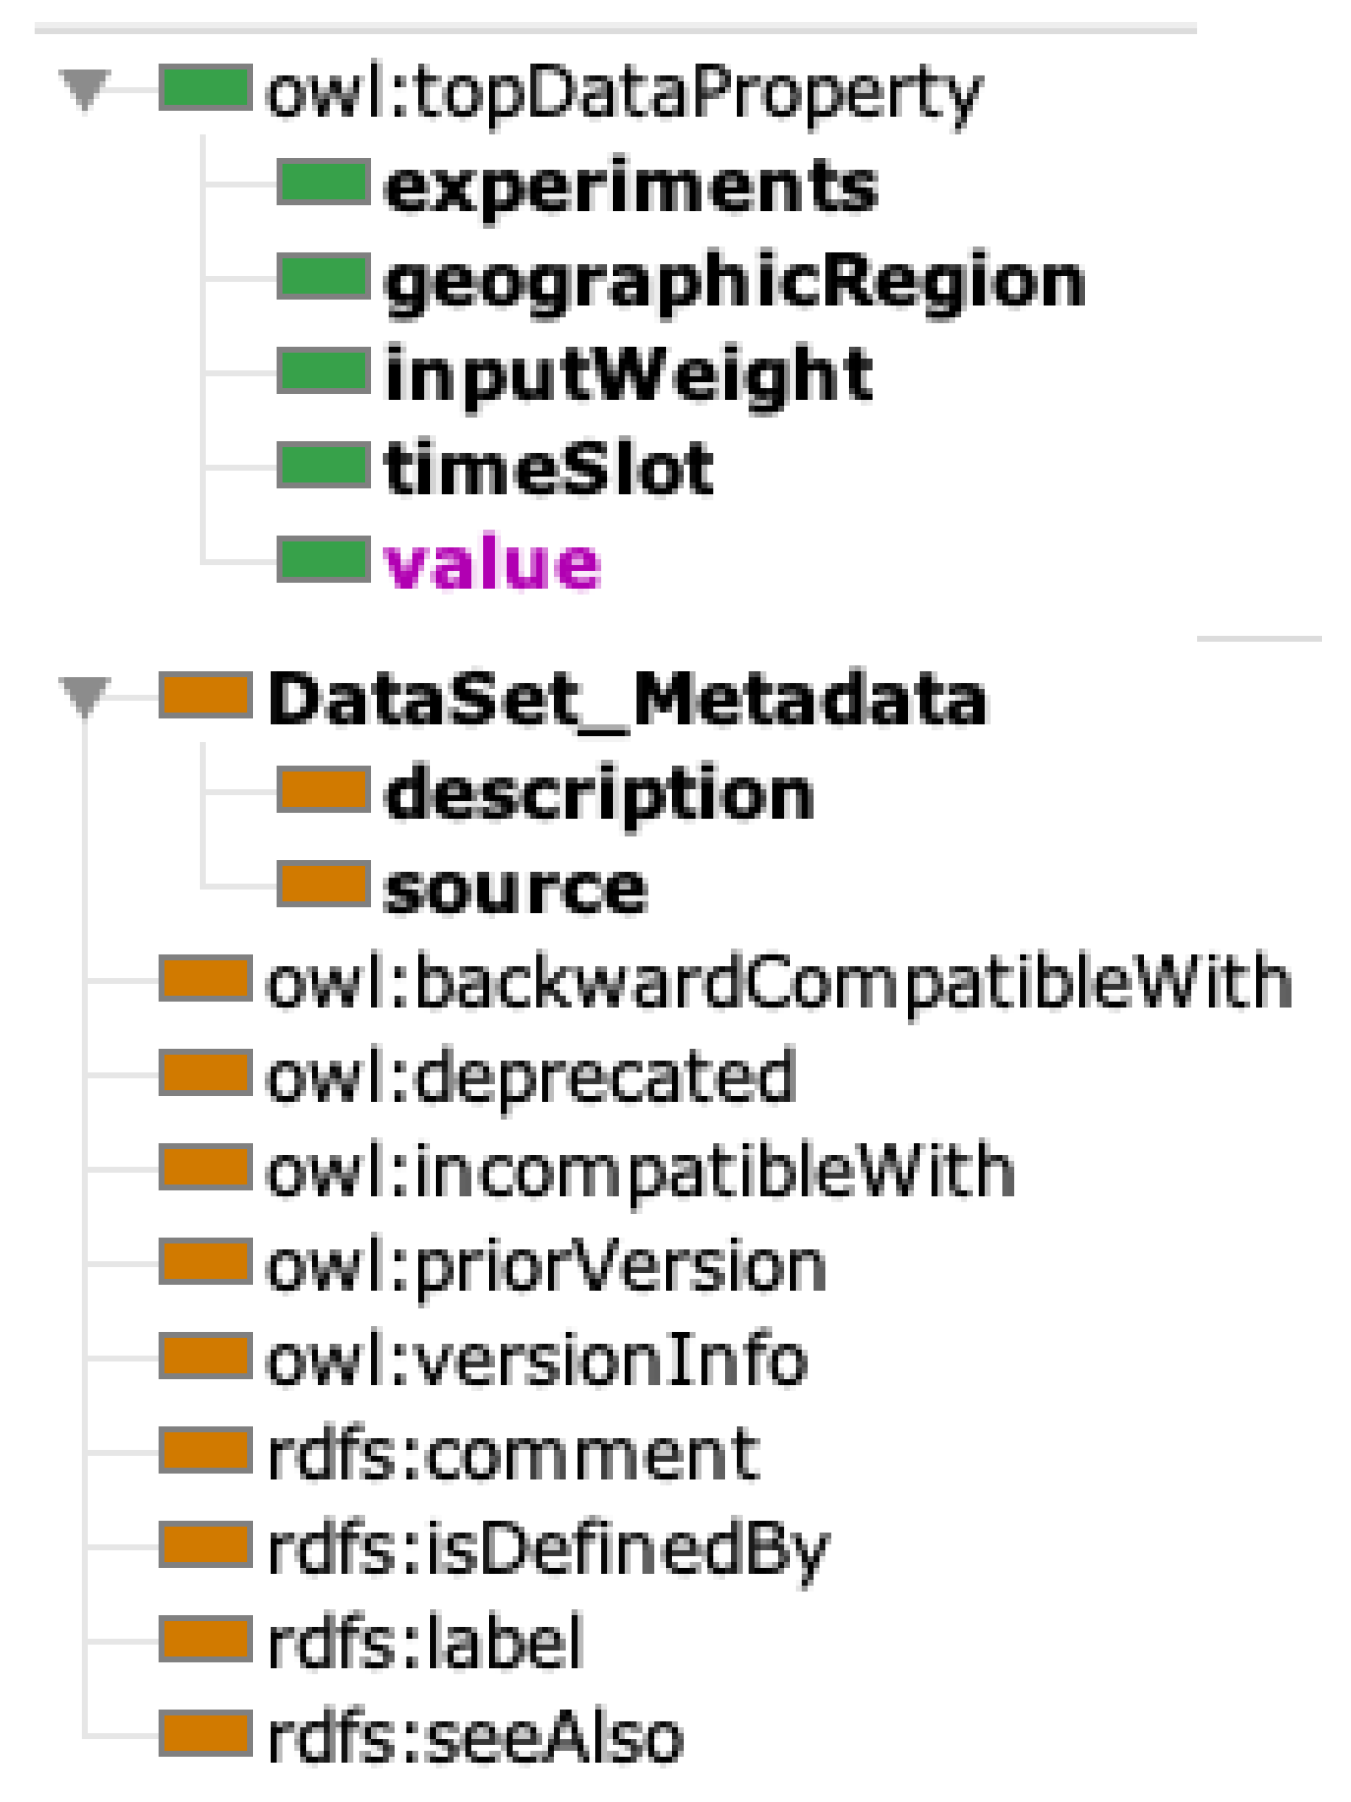Click the orange icon beside owl:deprecated
This screenshot has width=1351, height=1802.
click(205, 1074)
